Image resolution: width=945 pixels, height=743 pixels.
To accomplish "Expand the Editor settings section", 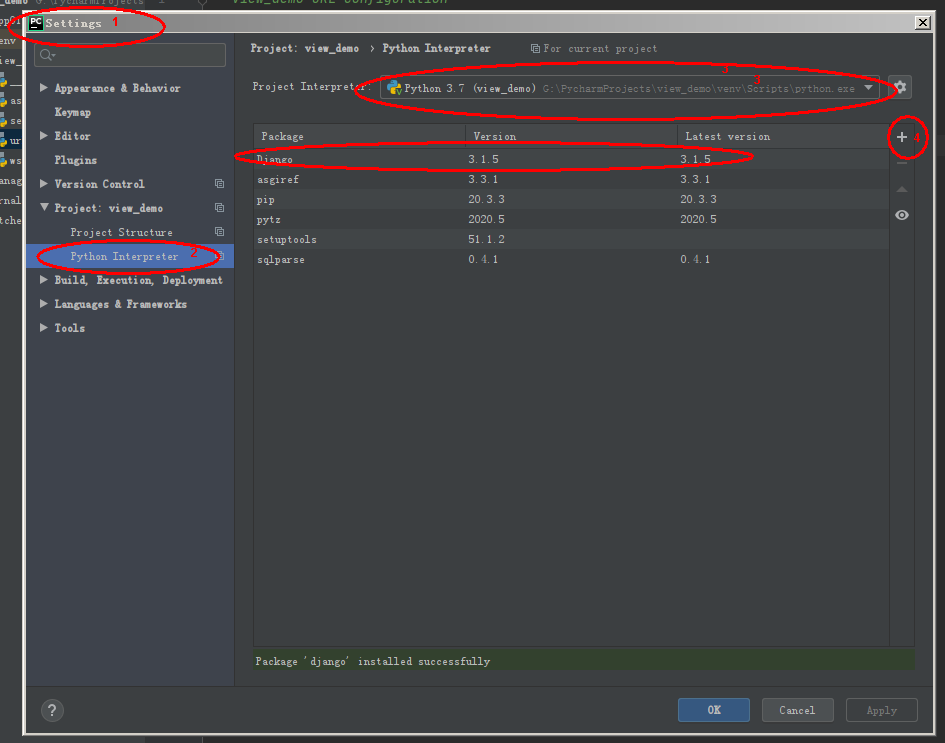I will coord(43,136).
